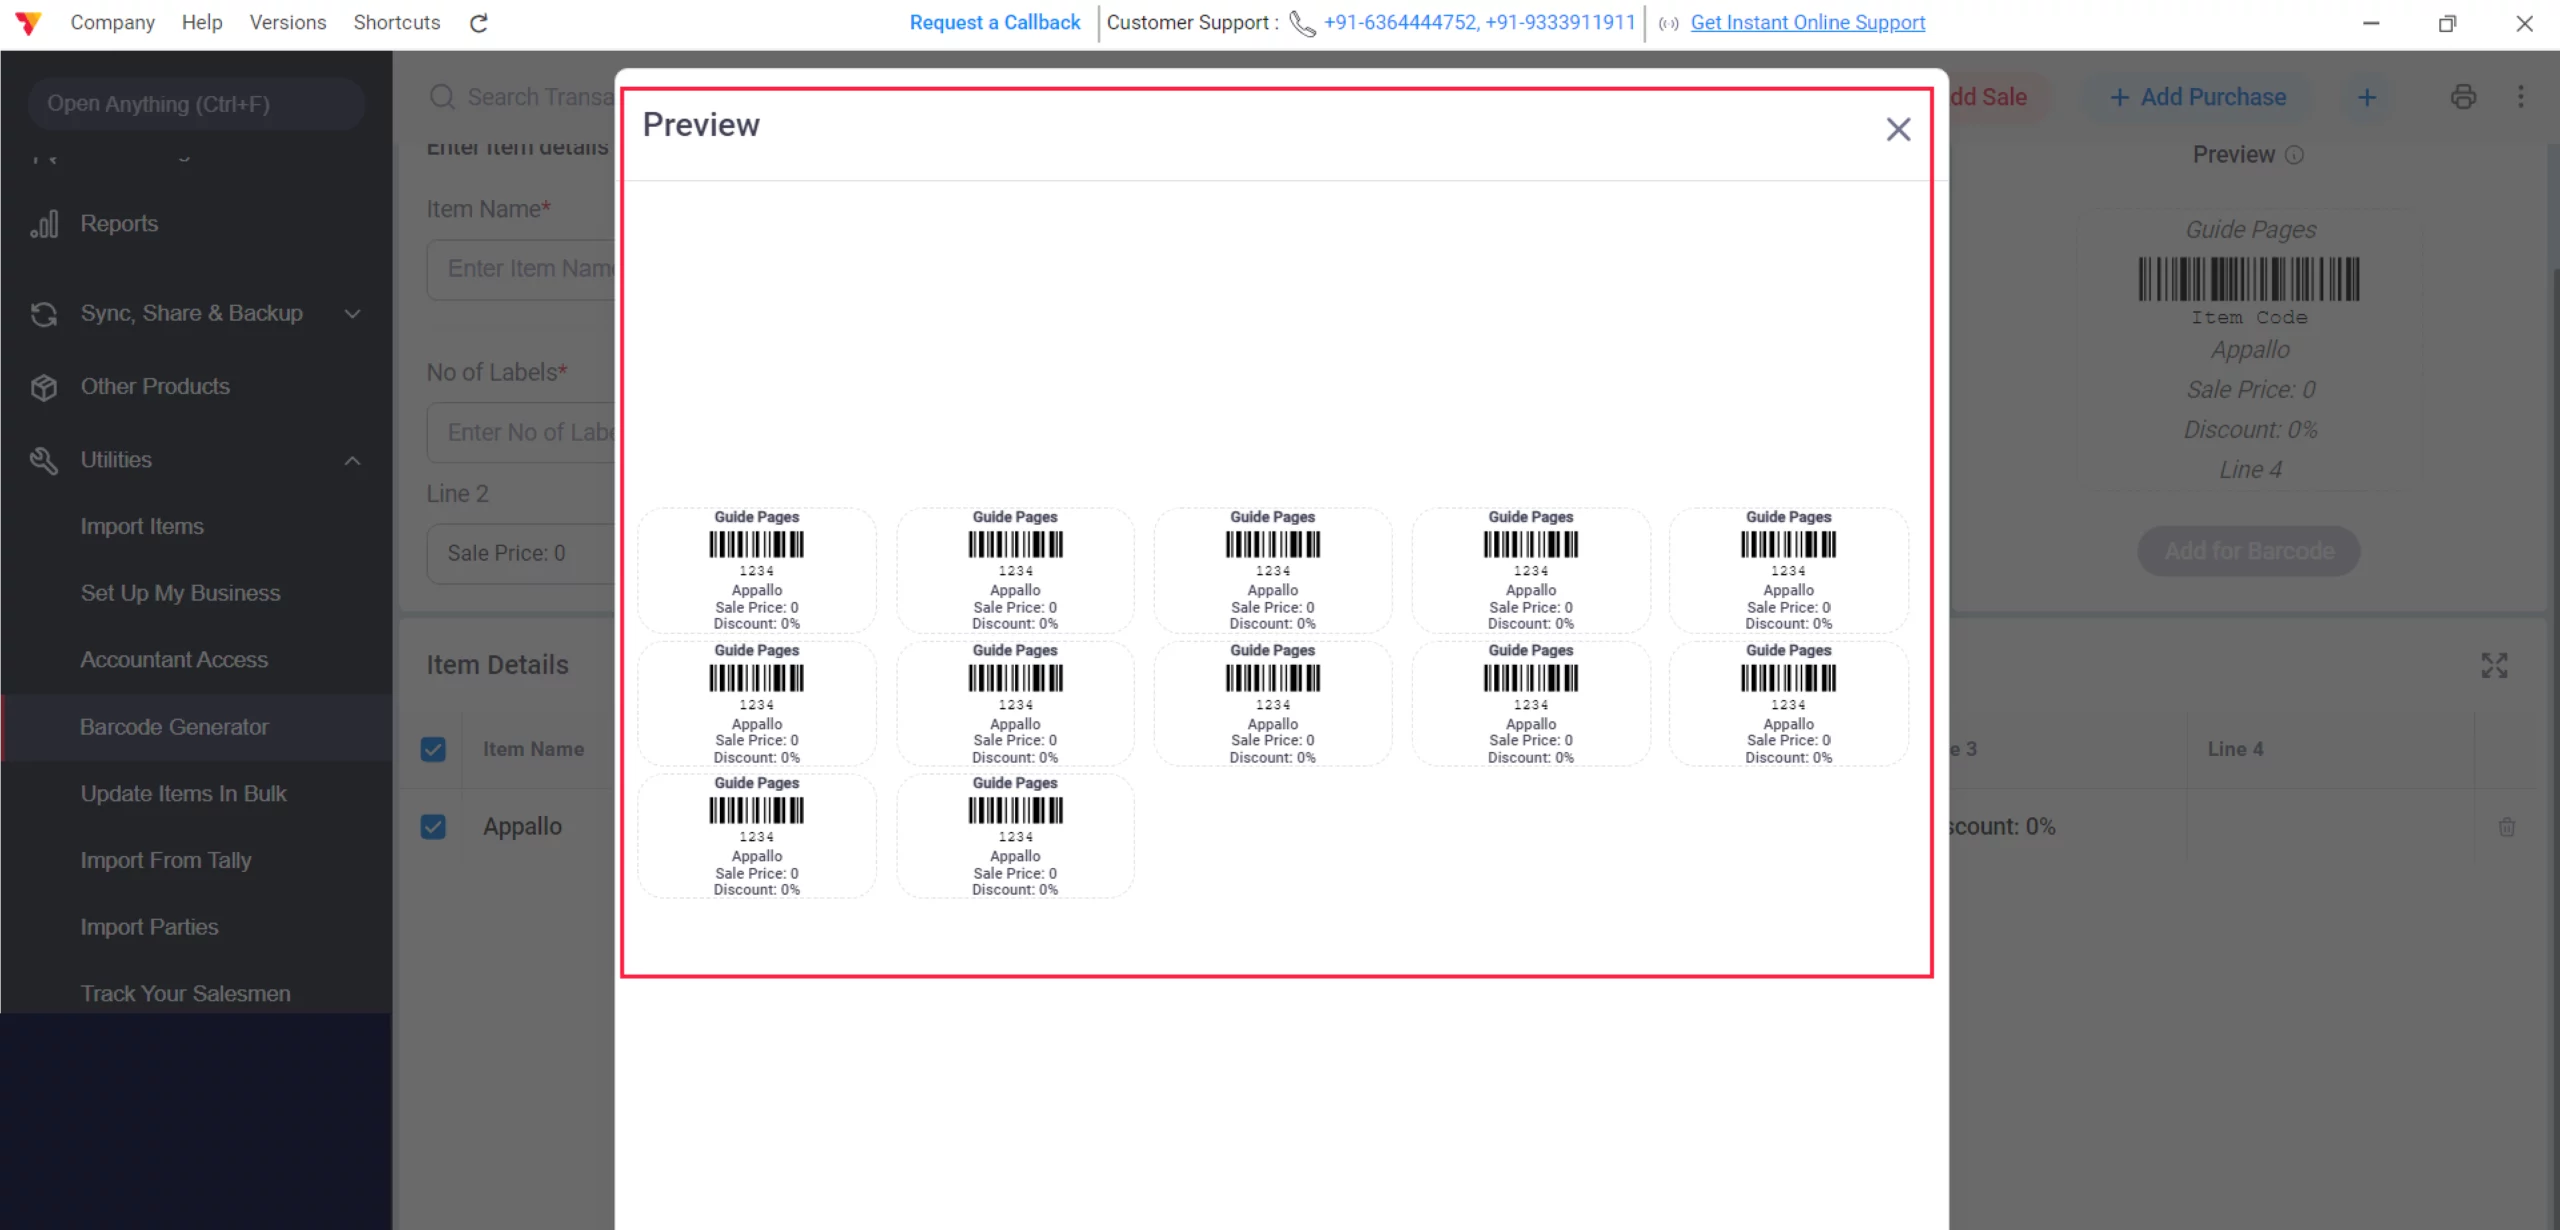2560x1230 pixels.
Task: Expand Sync, Share & Backup
Action: tap(352, 313)
